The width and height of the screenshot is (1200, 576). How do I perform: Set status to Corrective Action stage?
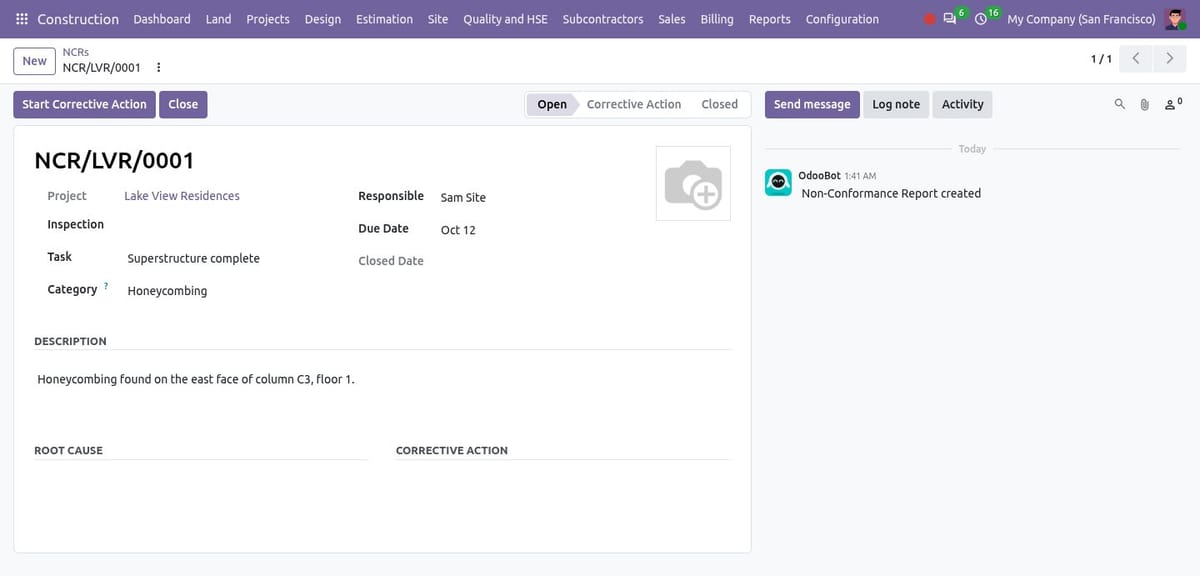click(x=634, y=104)
